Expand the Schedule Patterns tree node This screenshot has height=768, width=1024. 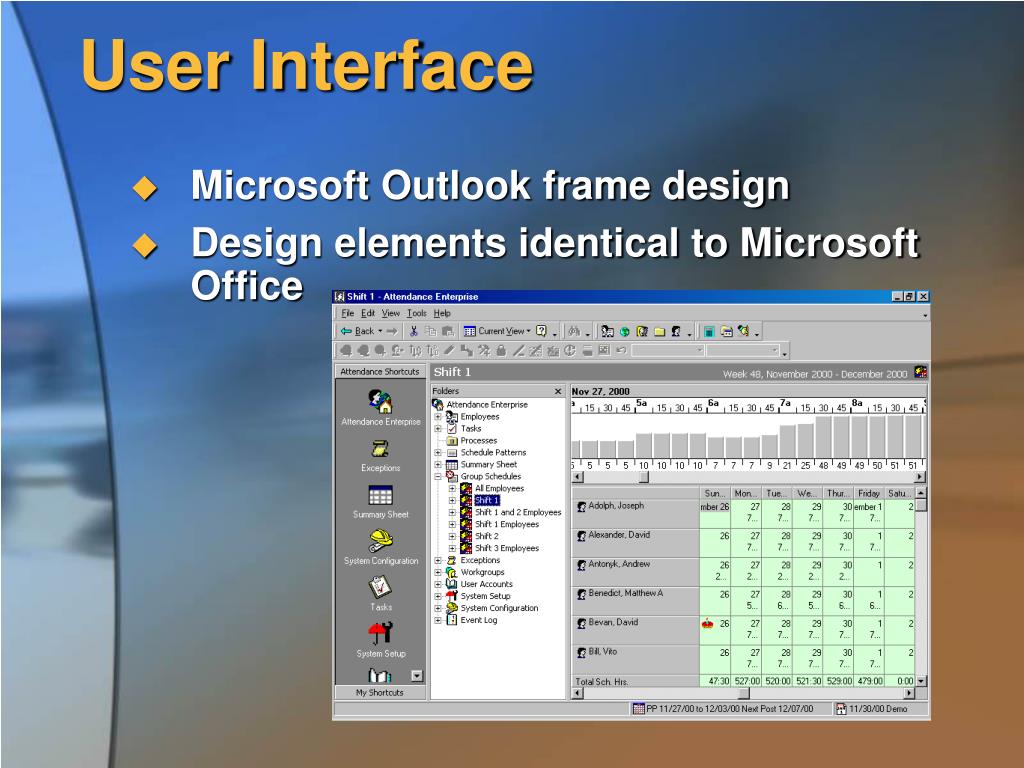(438, 453)
